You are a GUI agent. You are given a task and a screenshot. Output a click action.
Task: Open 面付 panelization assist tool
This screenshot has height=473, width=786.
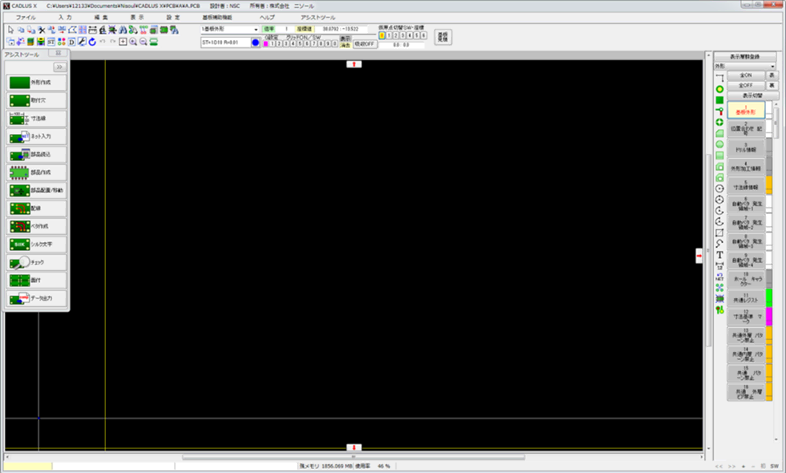[x=37, y=280]
